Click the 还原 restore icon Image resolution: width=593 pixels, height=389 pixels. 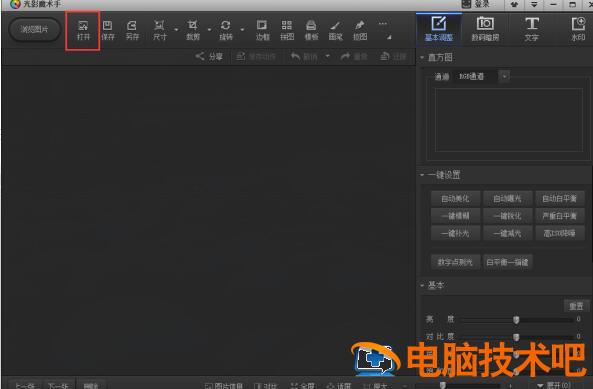point(384,56)
